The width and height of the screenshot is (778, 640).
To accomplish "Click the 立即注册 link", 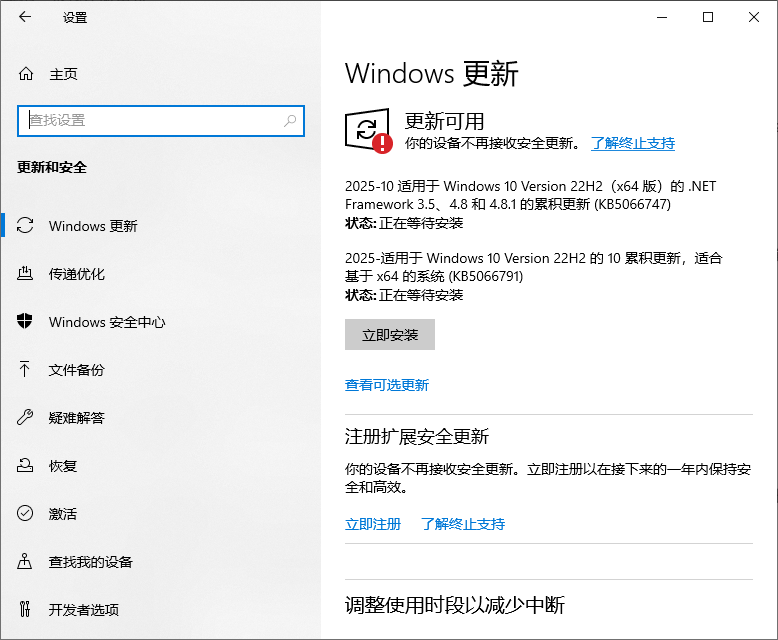I will 373,524.
